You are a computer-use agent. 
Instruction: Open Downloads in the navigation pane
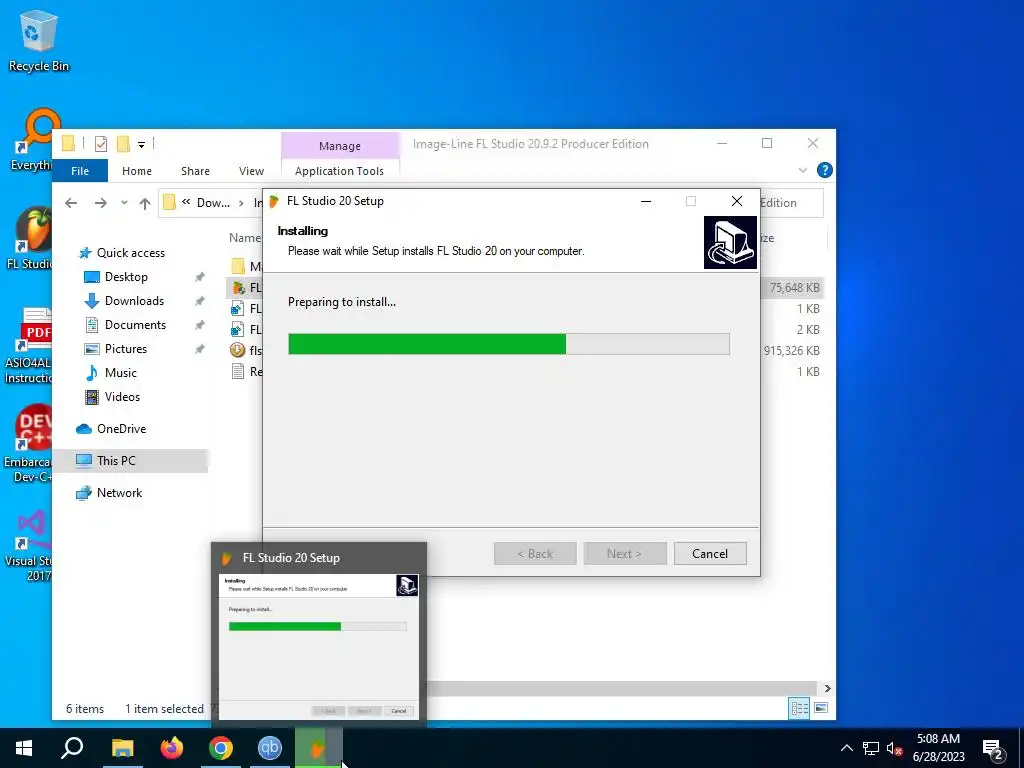(134, 301)
